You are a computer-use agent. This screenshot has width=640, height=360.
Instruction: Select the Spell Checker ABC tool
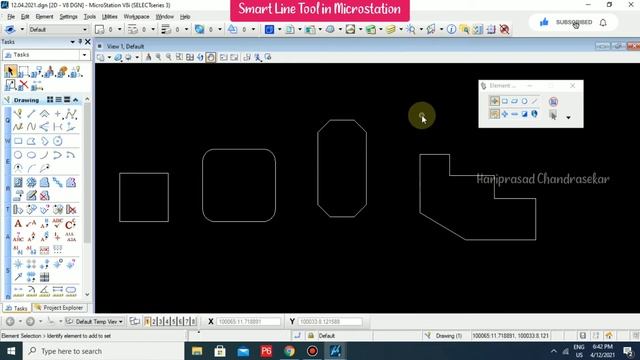[x=58, y=223]
